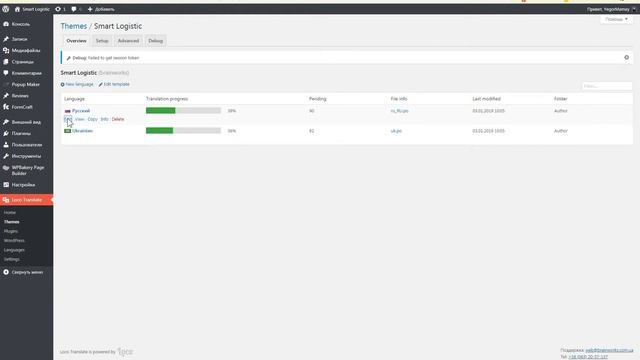Sort by Folder column header
This screenshot has height=360, width=640.
pos(560,99)
